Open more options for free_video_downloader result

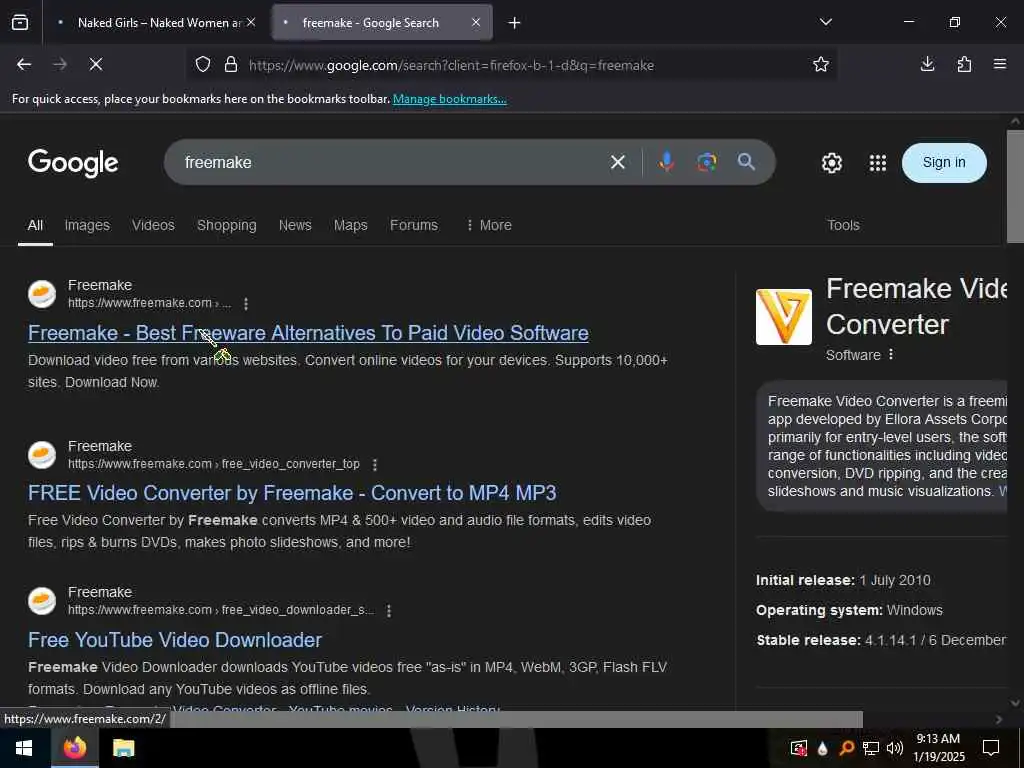(389, 611)
